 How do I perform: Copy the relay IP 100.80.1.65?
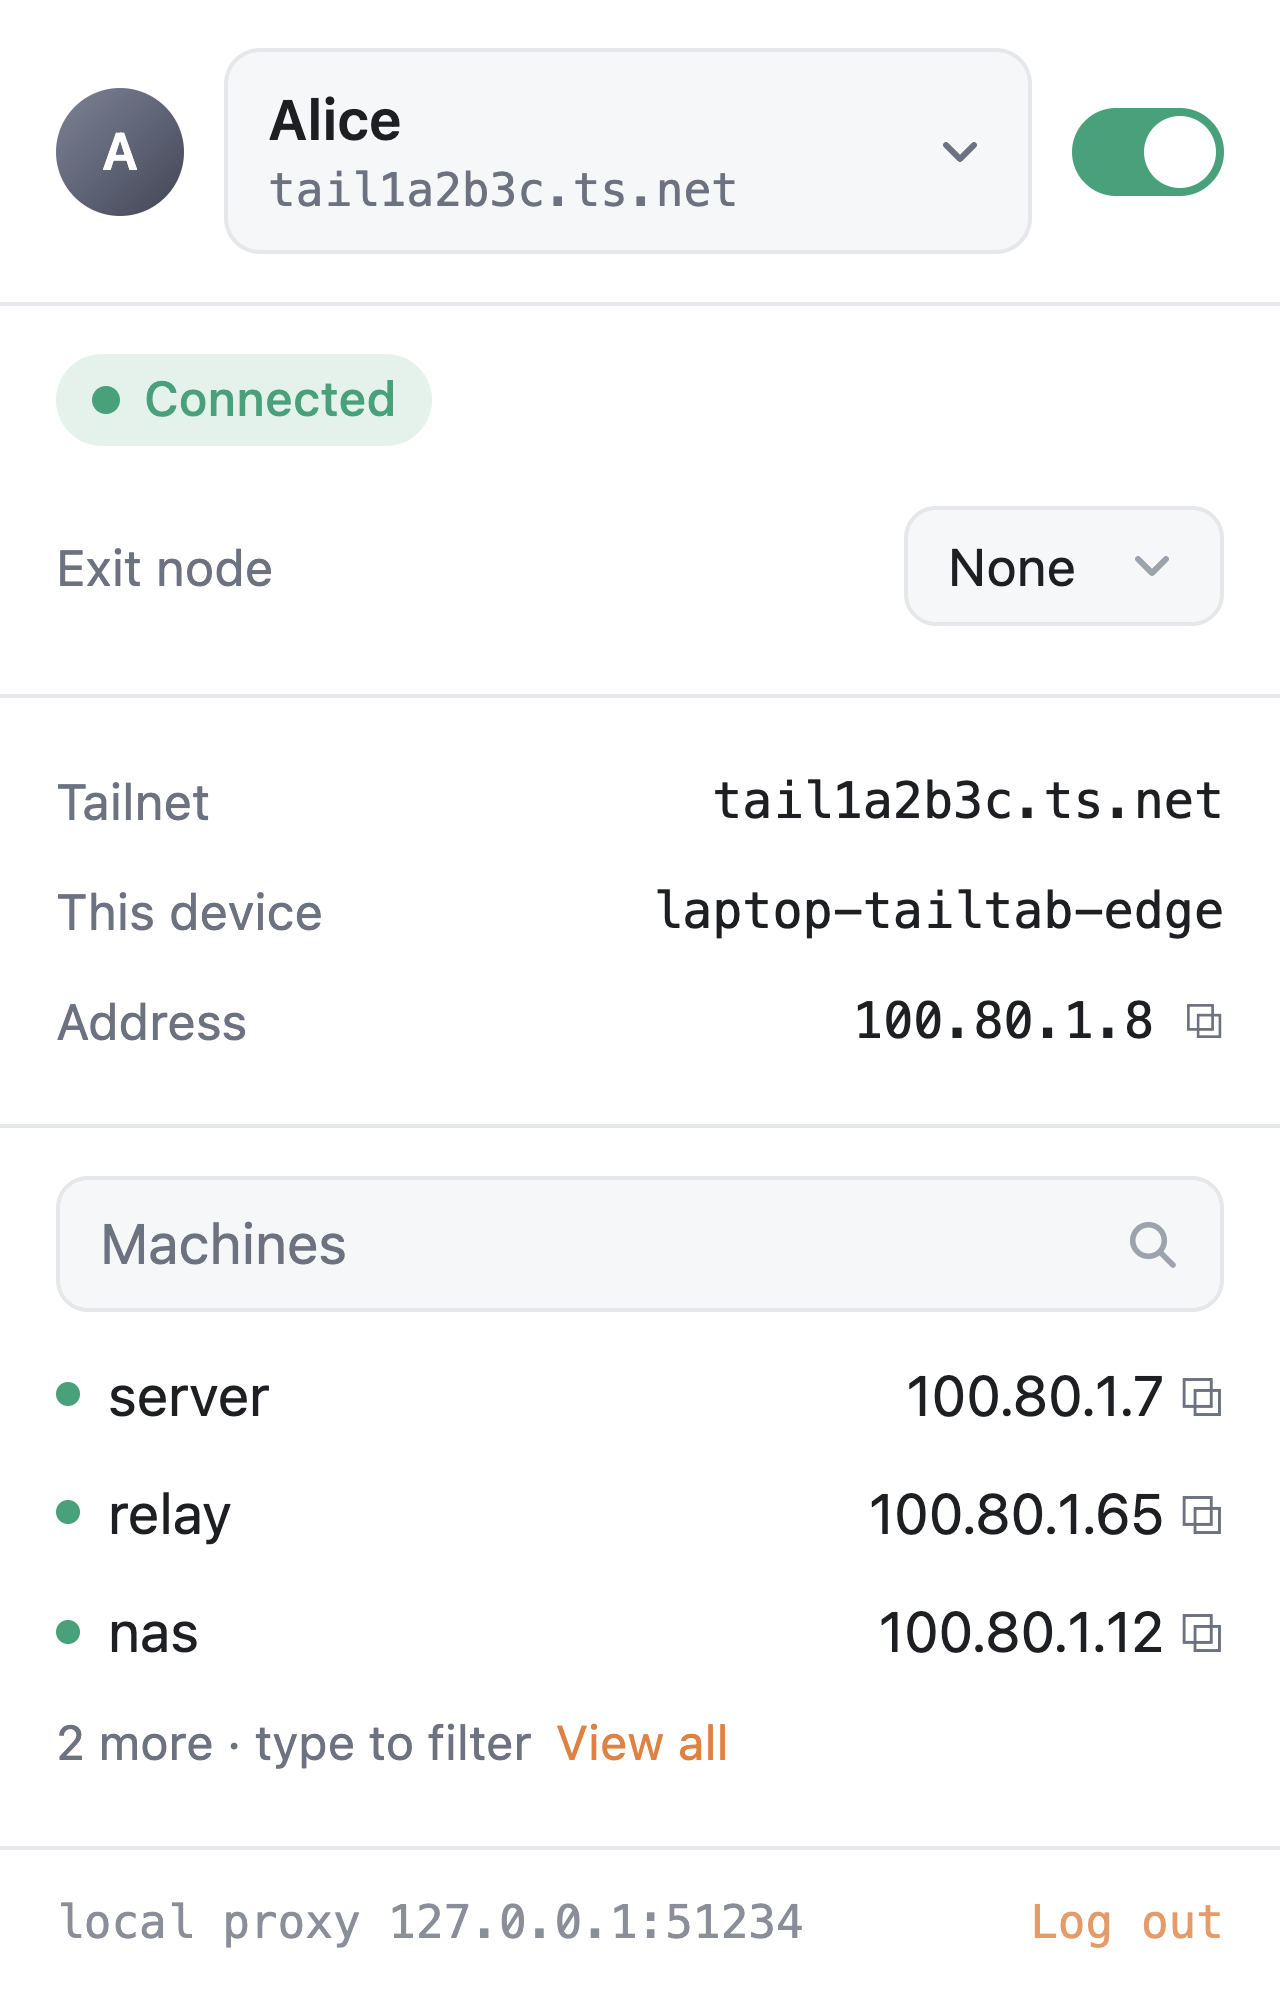tap(1202, 1515)
